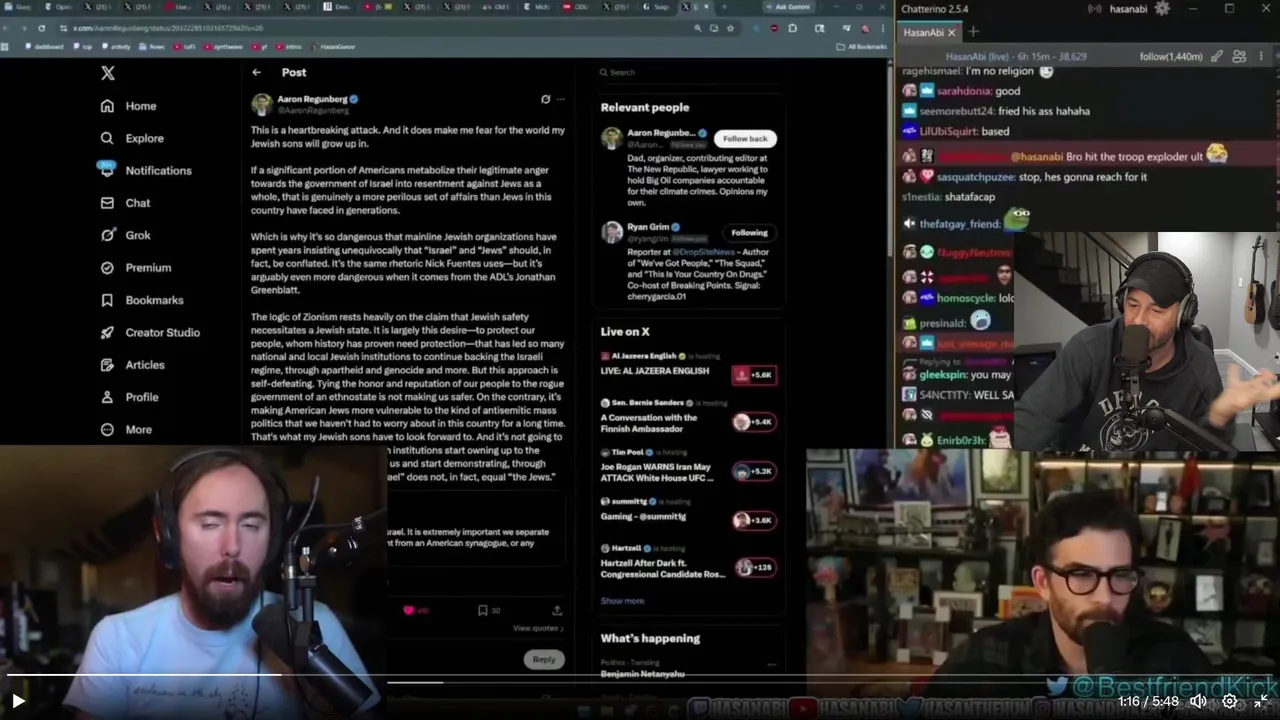Join Hartzell After Dark live +128

point(754,567)
